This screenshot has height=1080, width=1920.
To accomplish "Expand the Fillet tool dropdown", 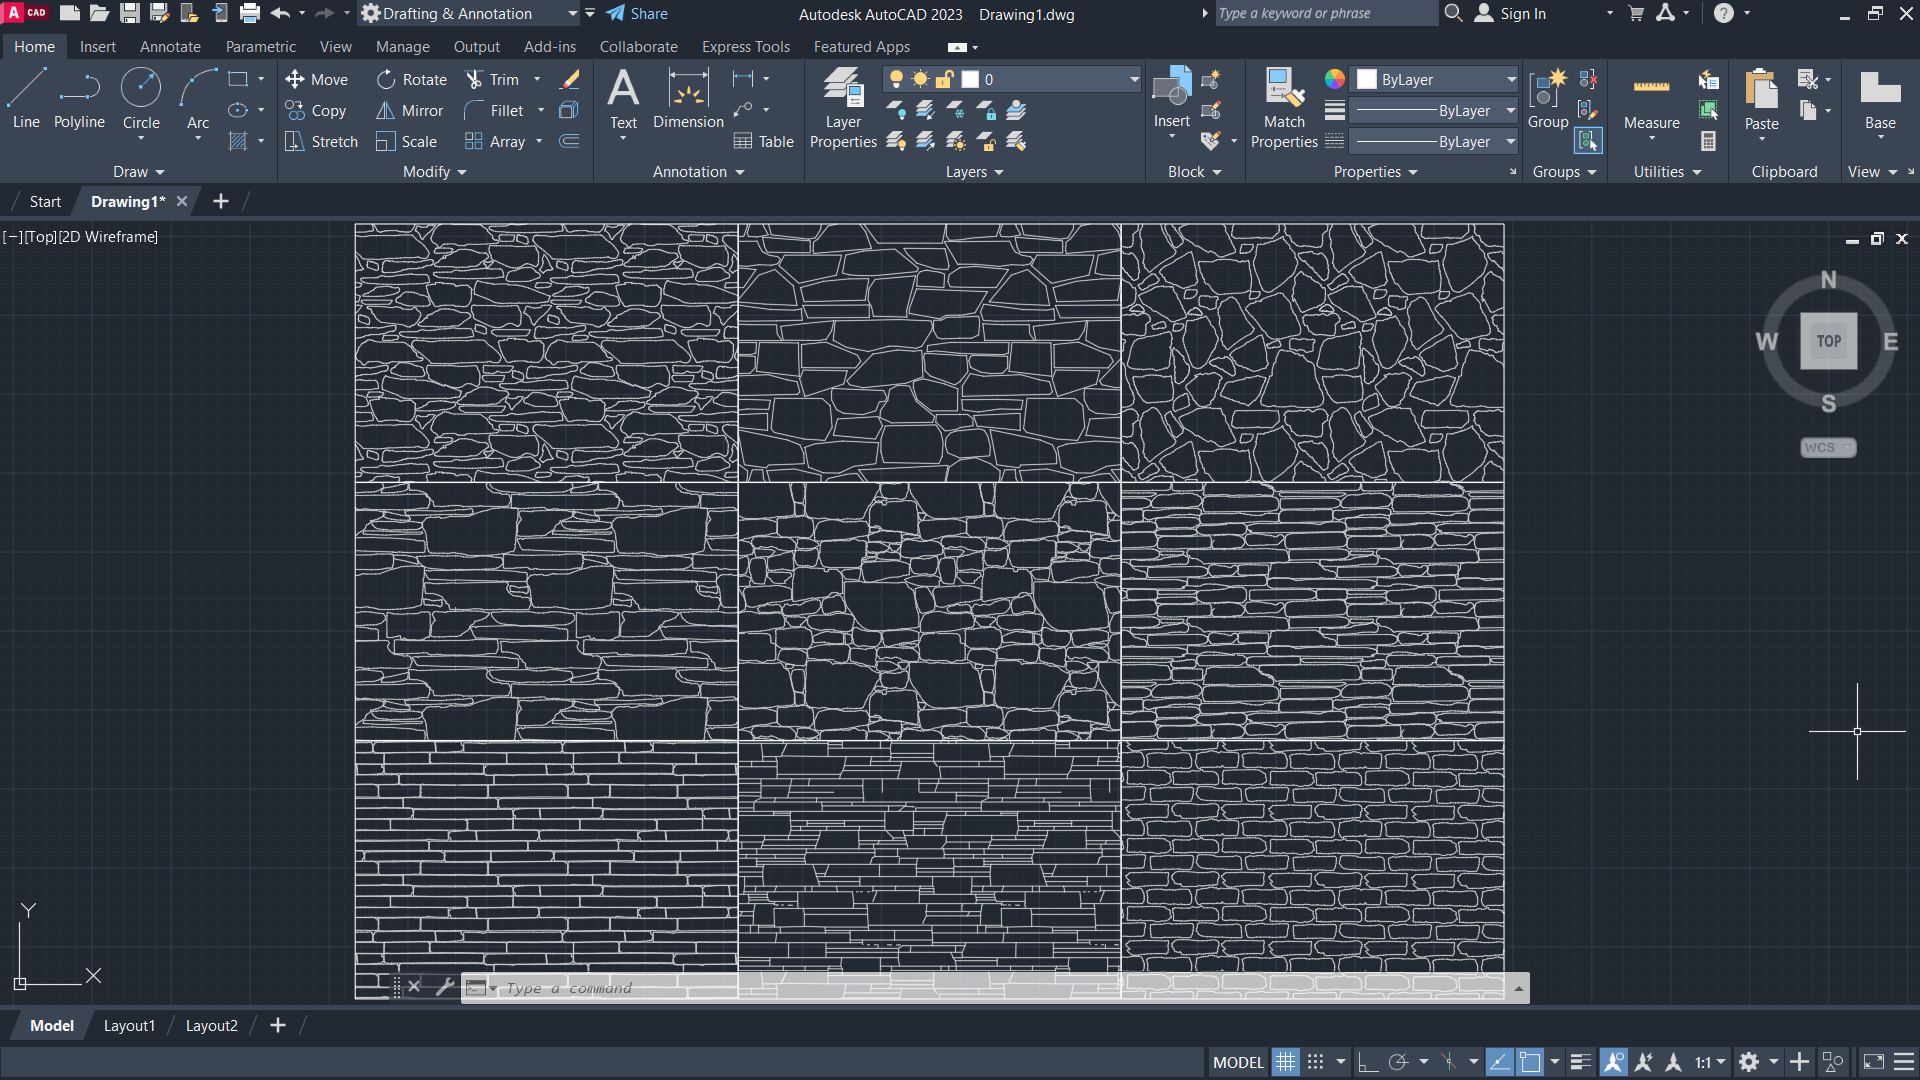I will click(x=542, y=109).
